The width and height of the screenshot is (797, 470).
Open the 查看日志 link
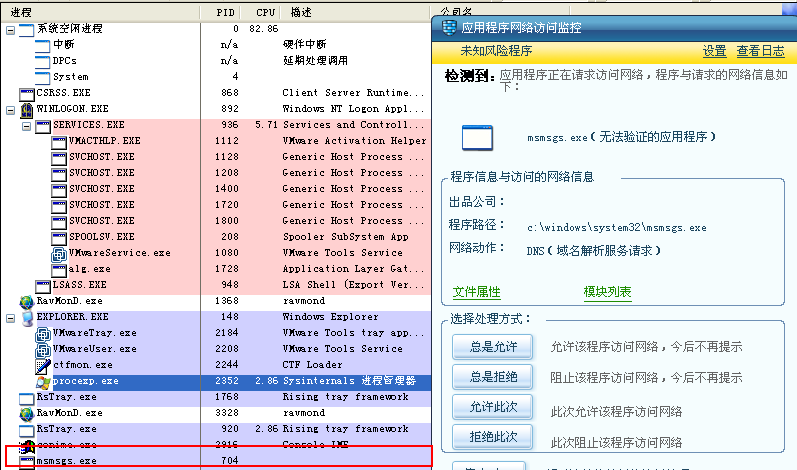pyautogui.click(x=760, y=51)
